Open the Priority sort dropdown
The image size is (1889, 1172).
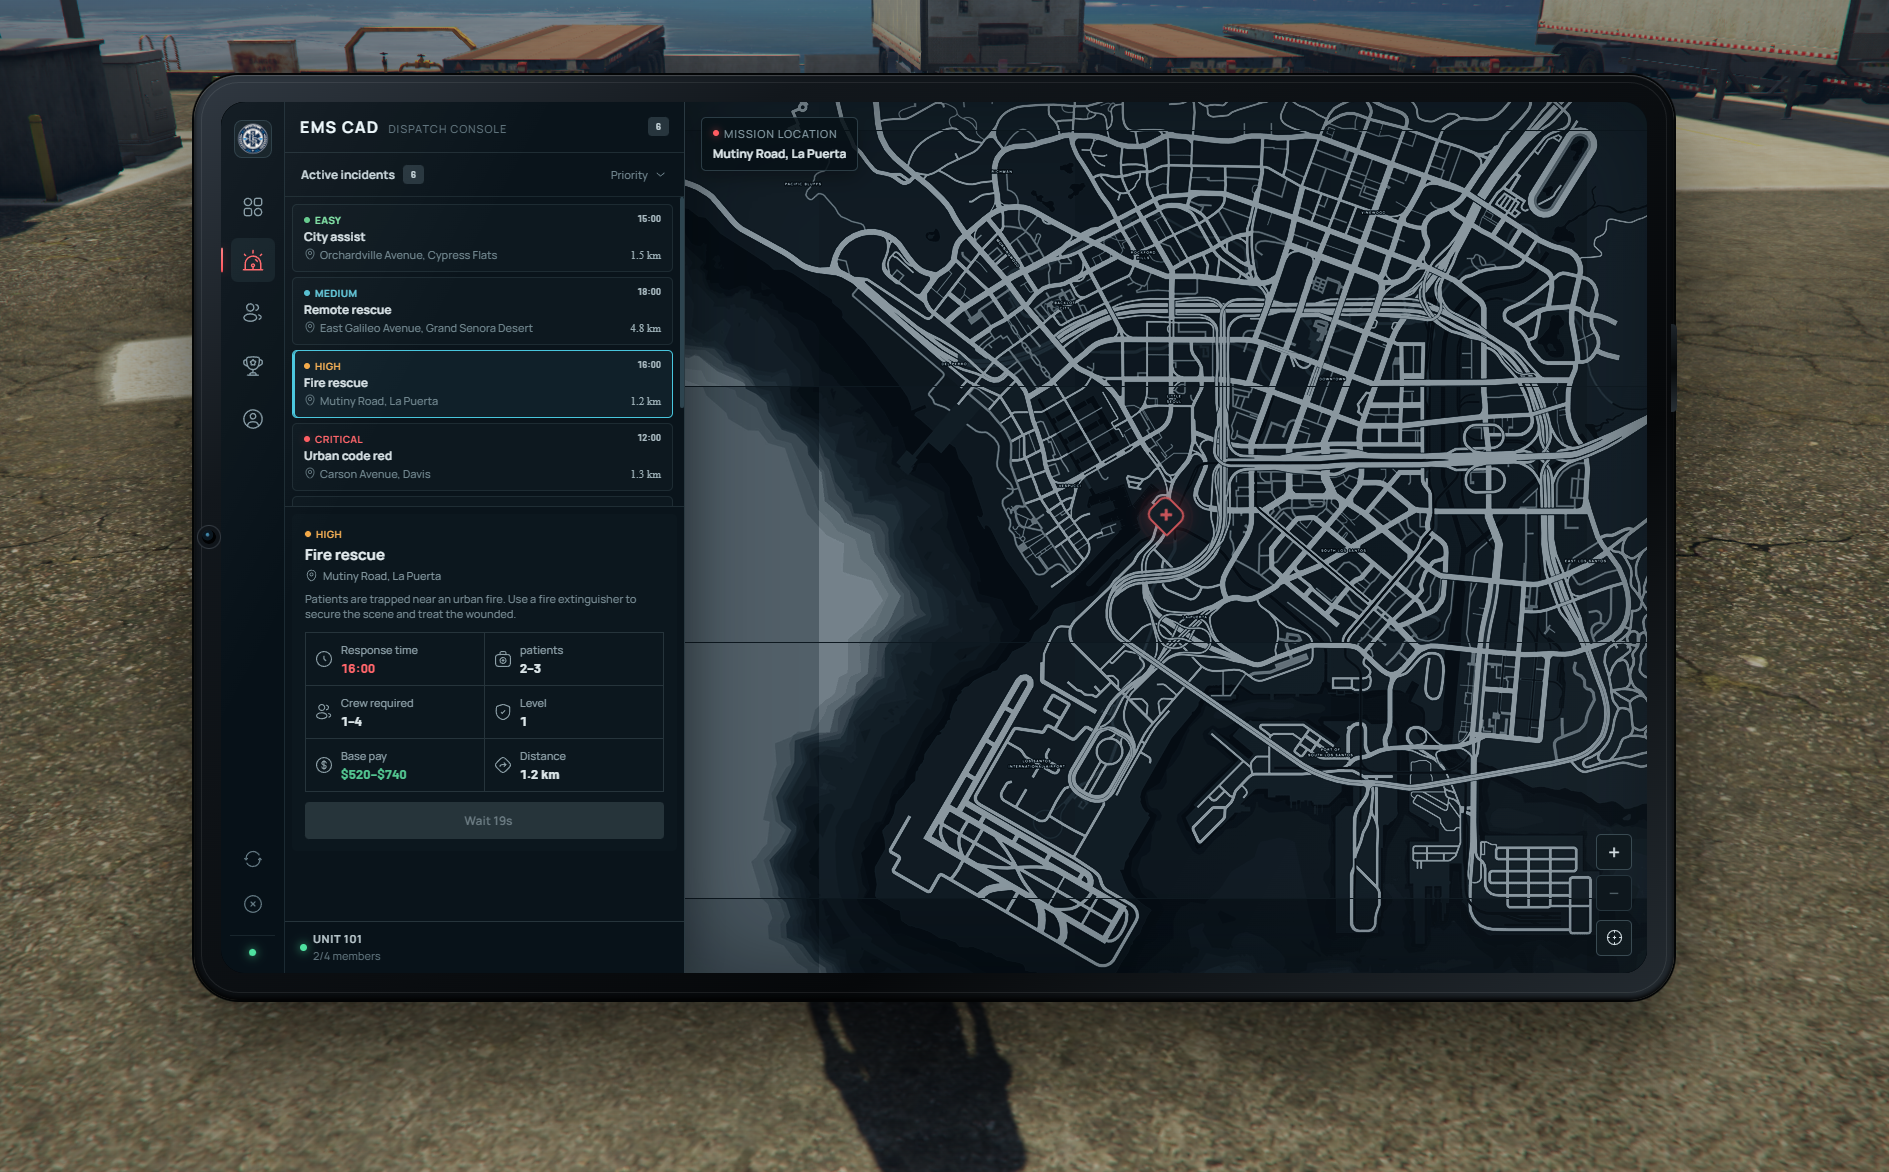point(638,175)
